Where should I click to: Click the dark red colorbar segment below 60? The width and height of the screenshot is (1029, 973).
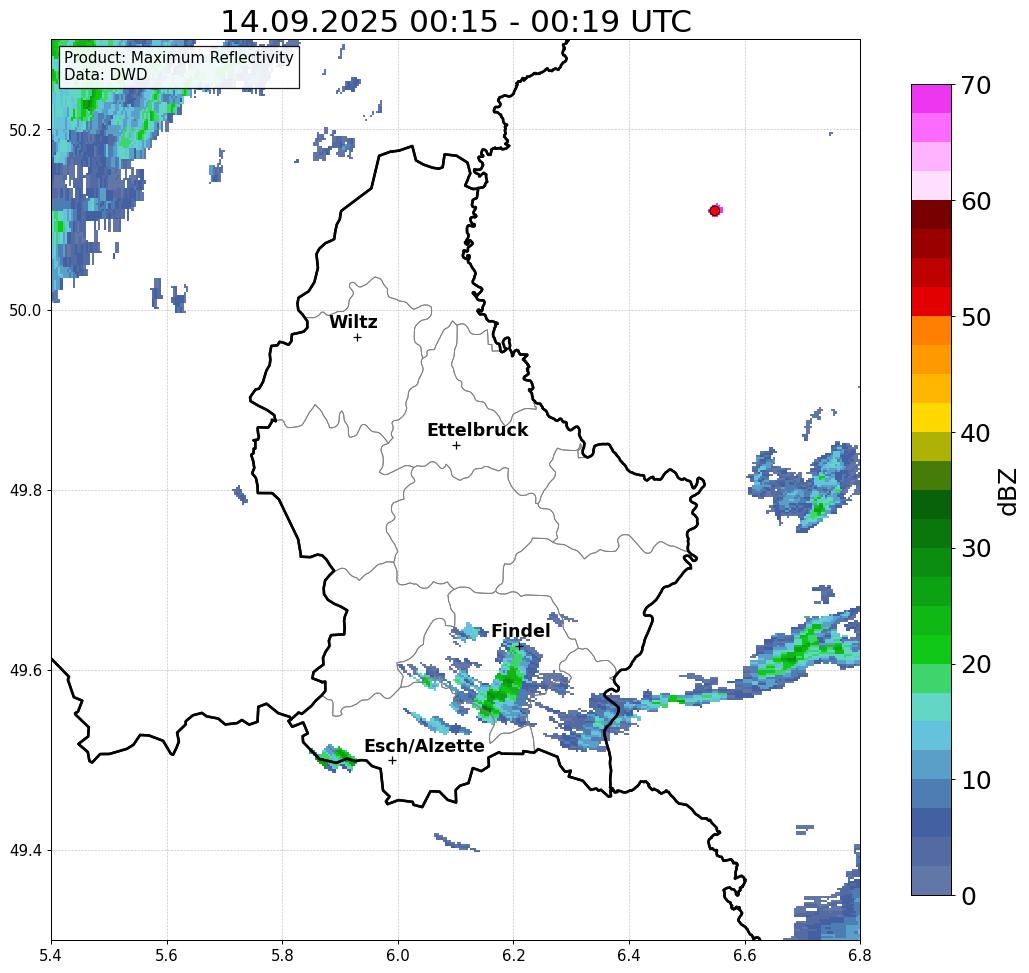click(x=931, y=215)
